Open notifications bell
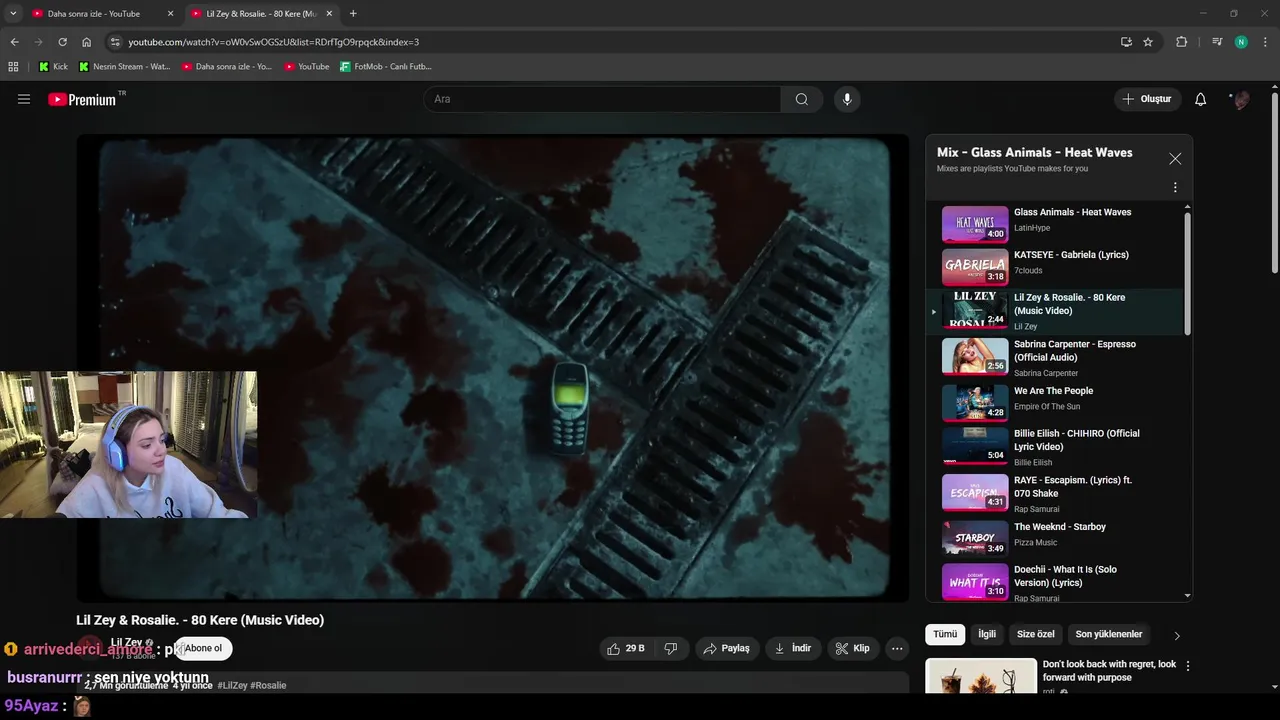1280x720 pixels. pyautogui.click(x=1201, y=99)
